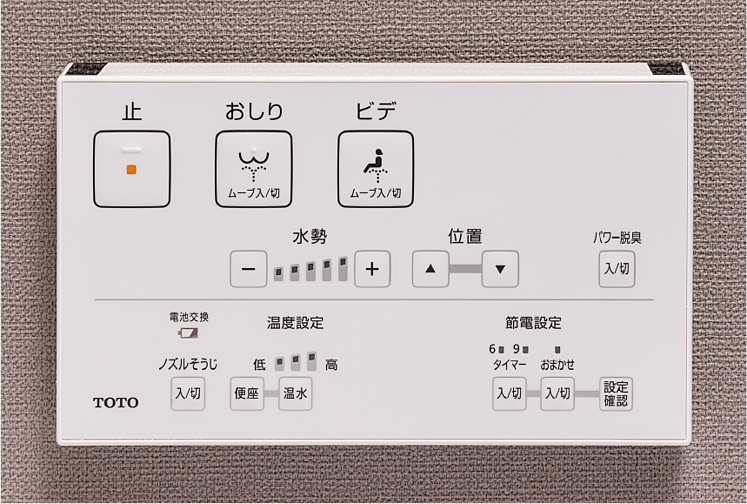Move nozzle 位置 back with down arrow
Image resolution: width=747 pixels, height=504 pixels.
[x=500, y=269]
